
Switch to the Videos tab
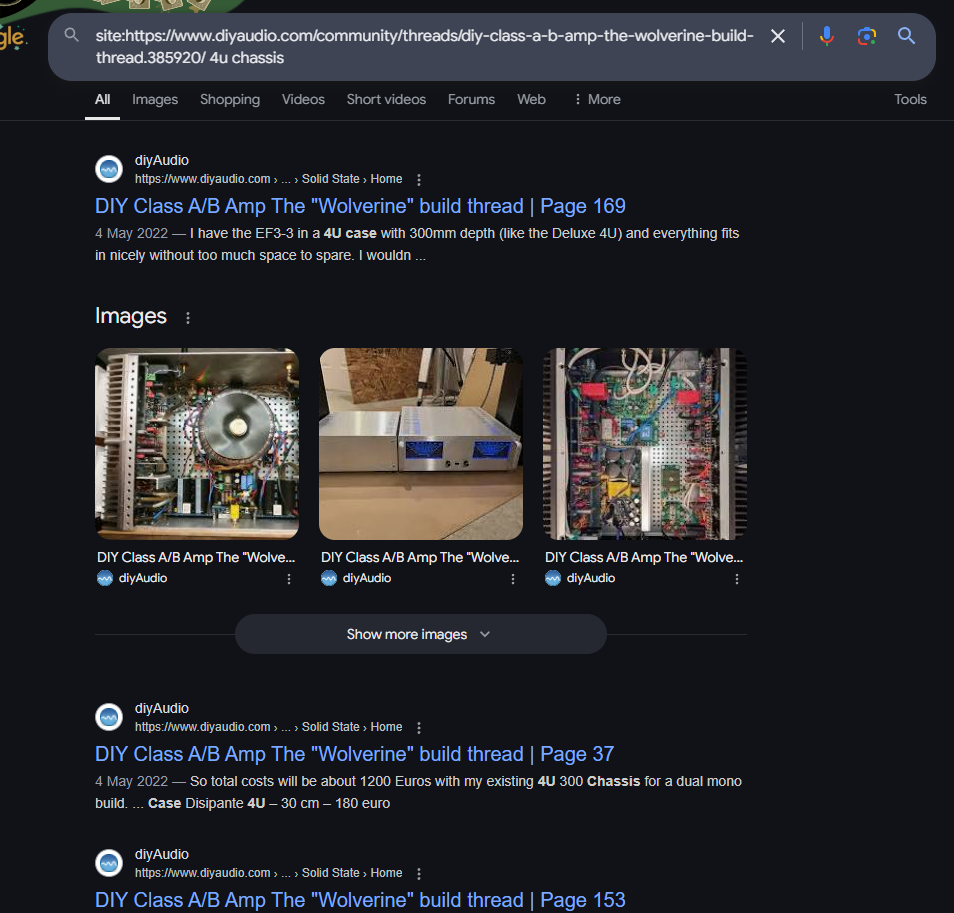coord(303,99)
